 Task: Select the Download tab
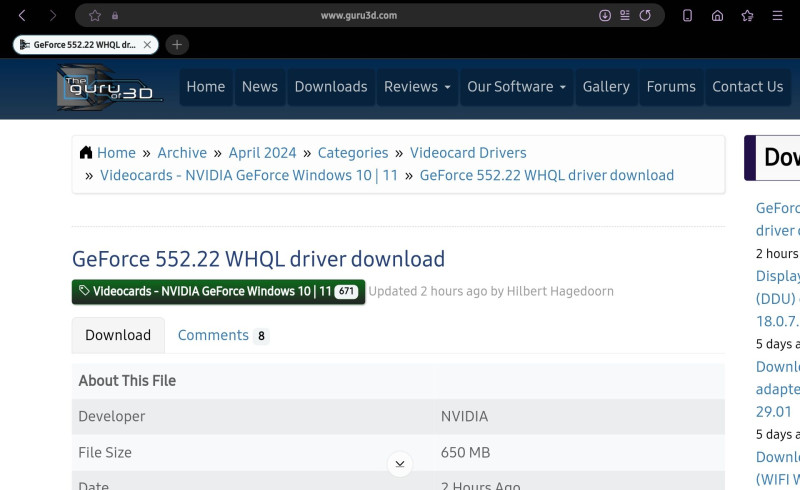click(118, 335)
